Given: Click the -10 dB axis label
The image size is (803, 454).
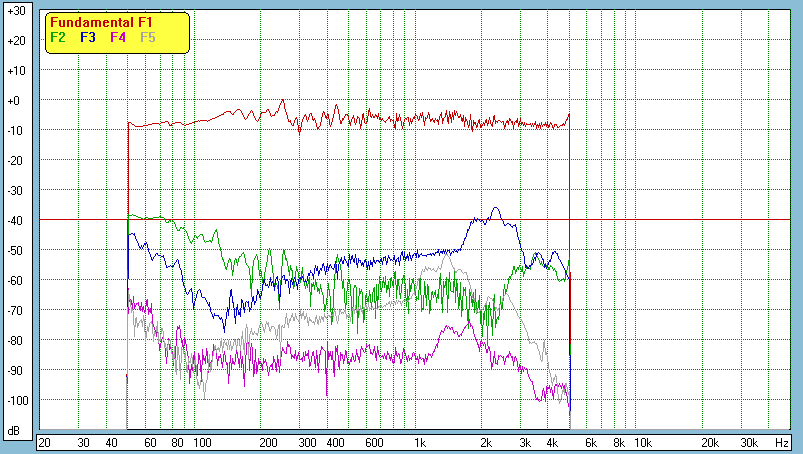Looking at the screenshot, I should click(15, 131).
